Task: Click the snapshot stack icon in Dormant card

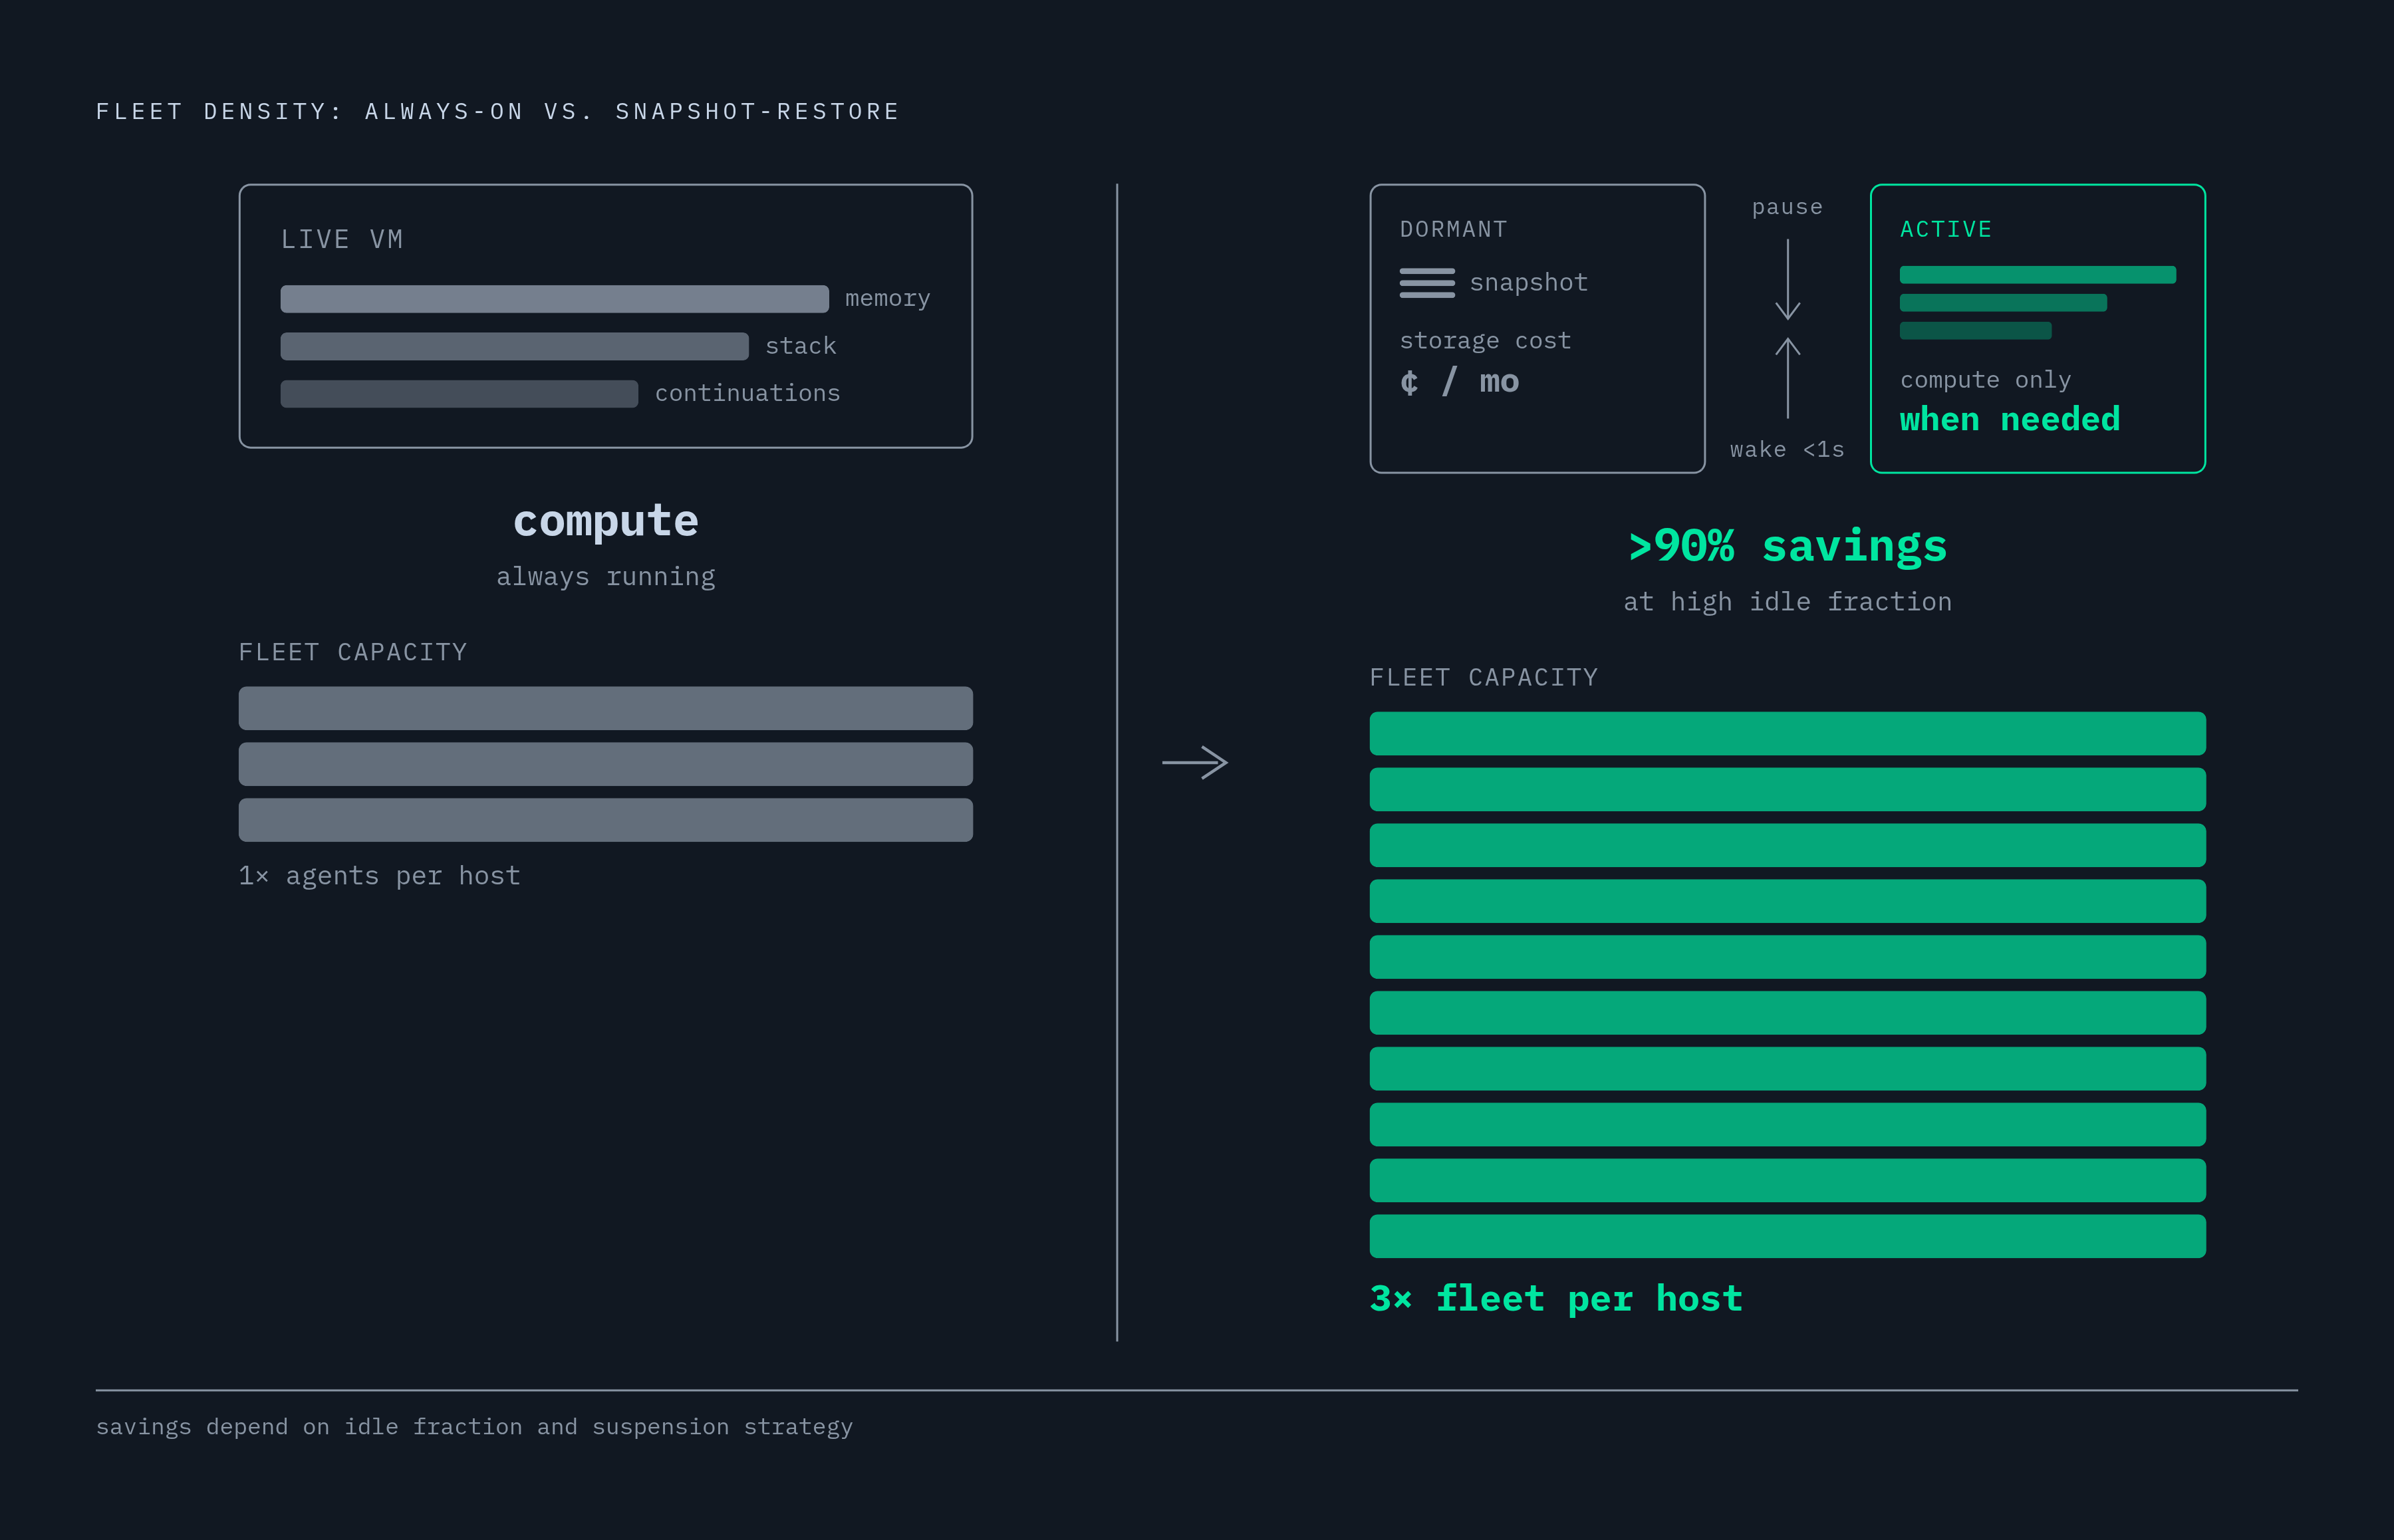Action: point(1427,283)
